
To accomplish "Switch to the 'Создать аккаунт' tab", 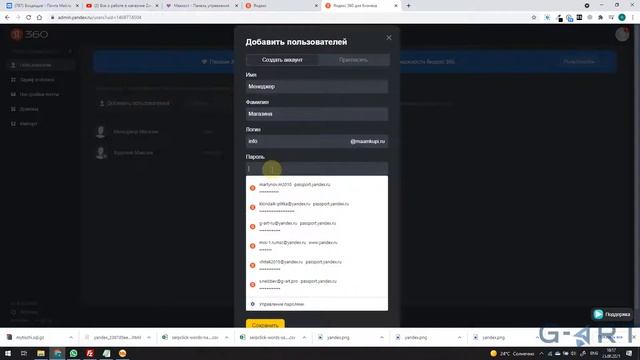I will (282, 60).
